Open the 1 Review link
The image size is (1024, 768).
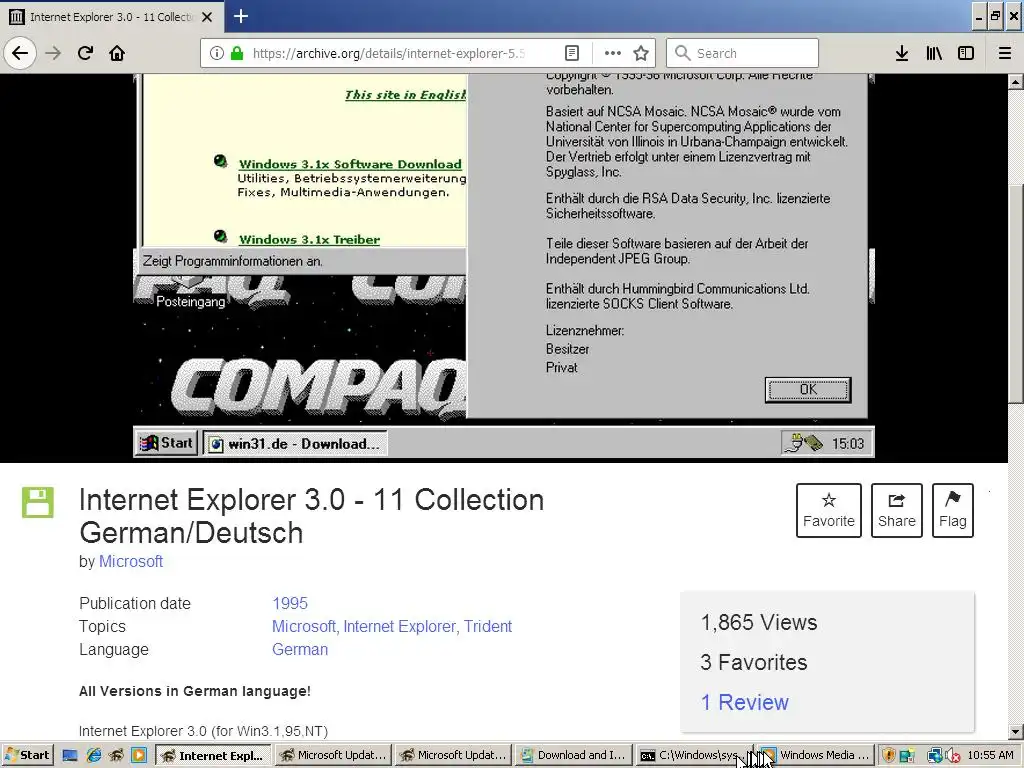click(x=744, y=702)
